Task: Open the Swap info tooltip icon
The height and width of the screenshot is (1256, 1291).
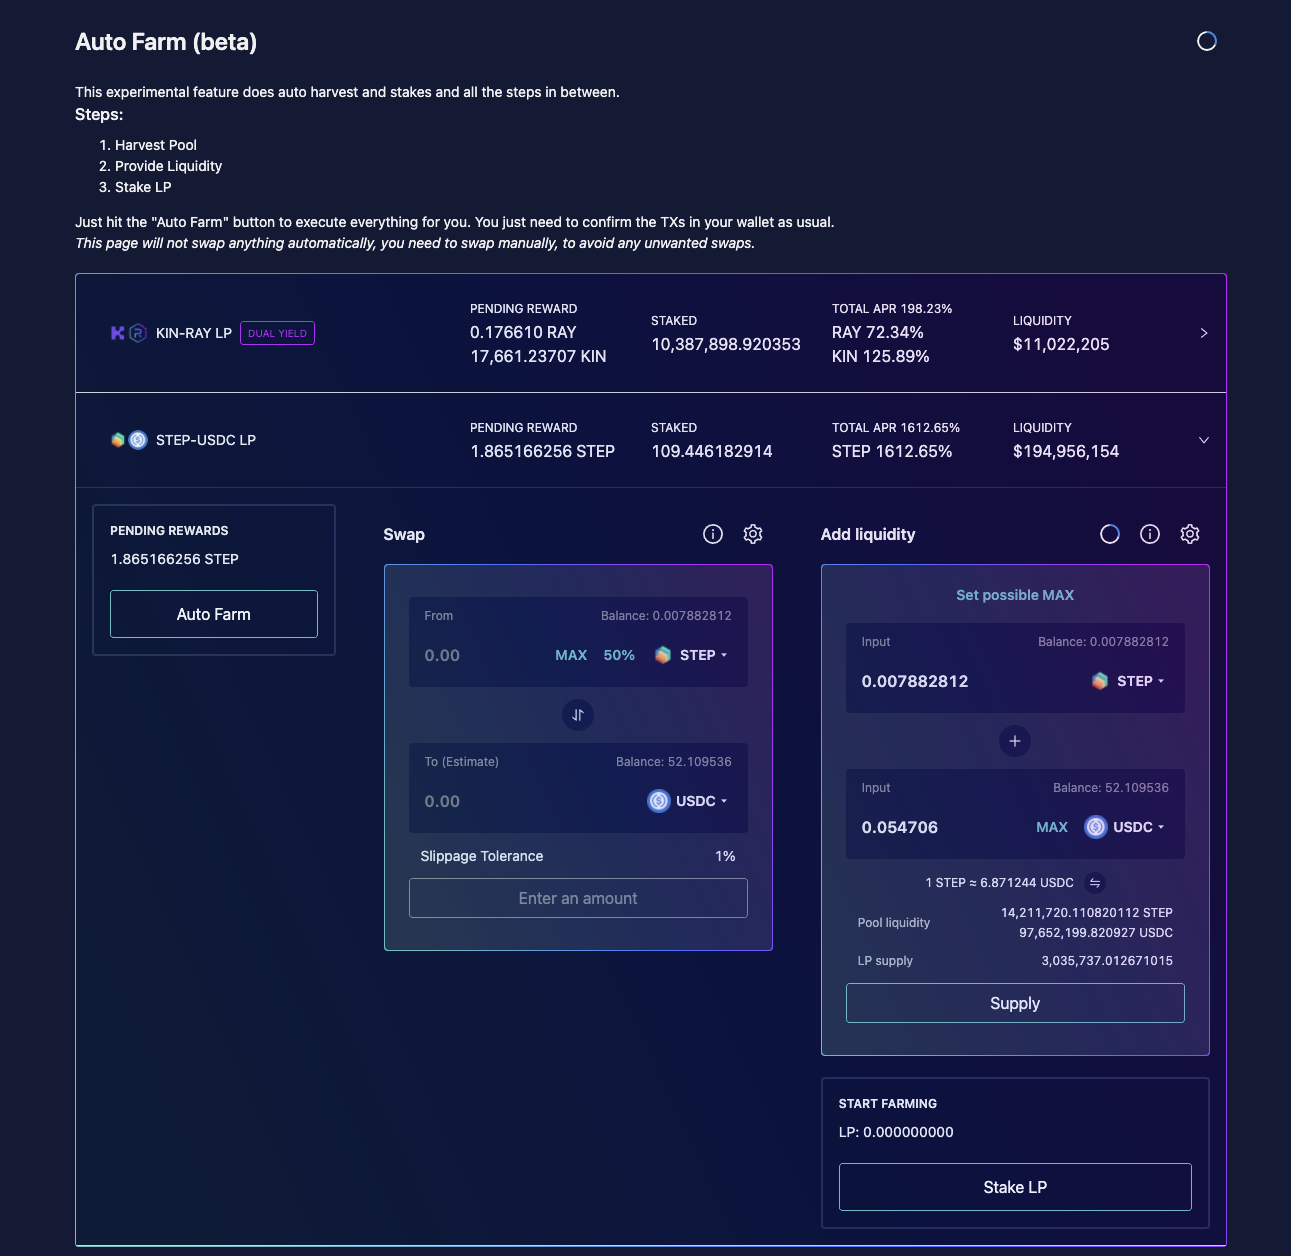Action: click(712, 534)
